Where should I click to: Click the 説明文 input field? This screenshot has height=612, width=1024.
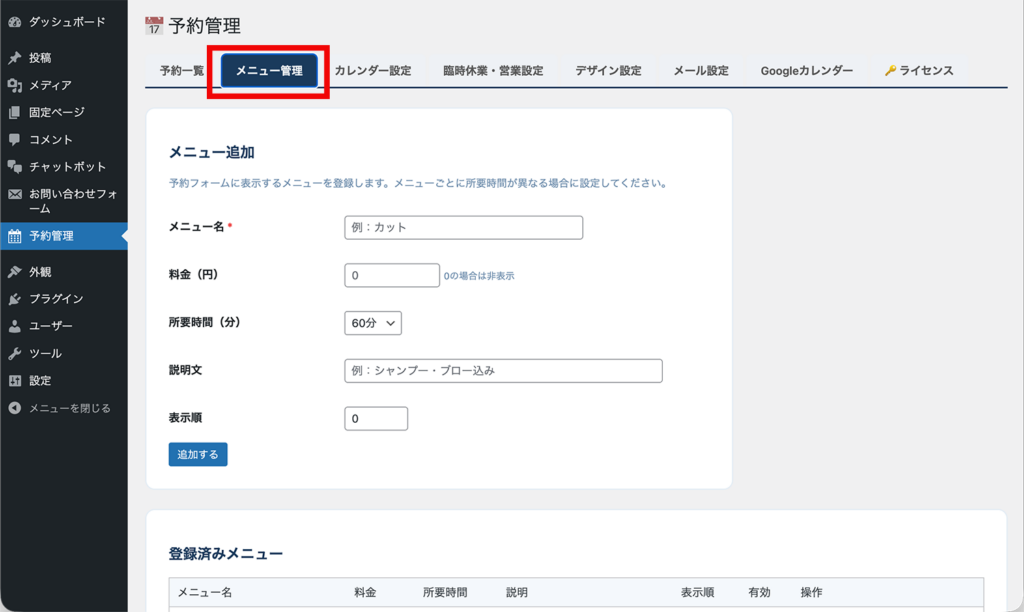point(503,371)
